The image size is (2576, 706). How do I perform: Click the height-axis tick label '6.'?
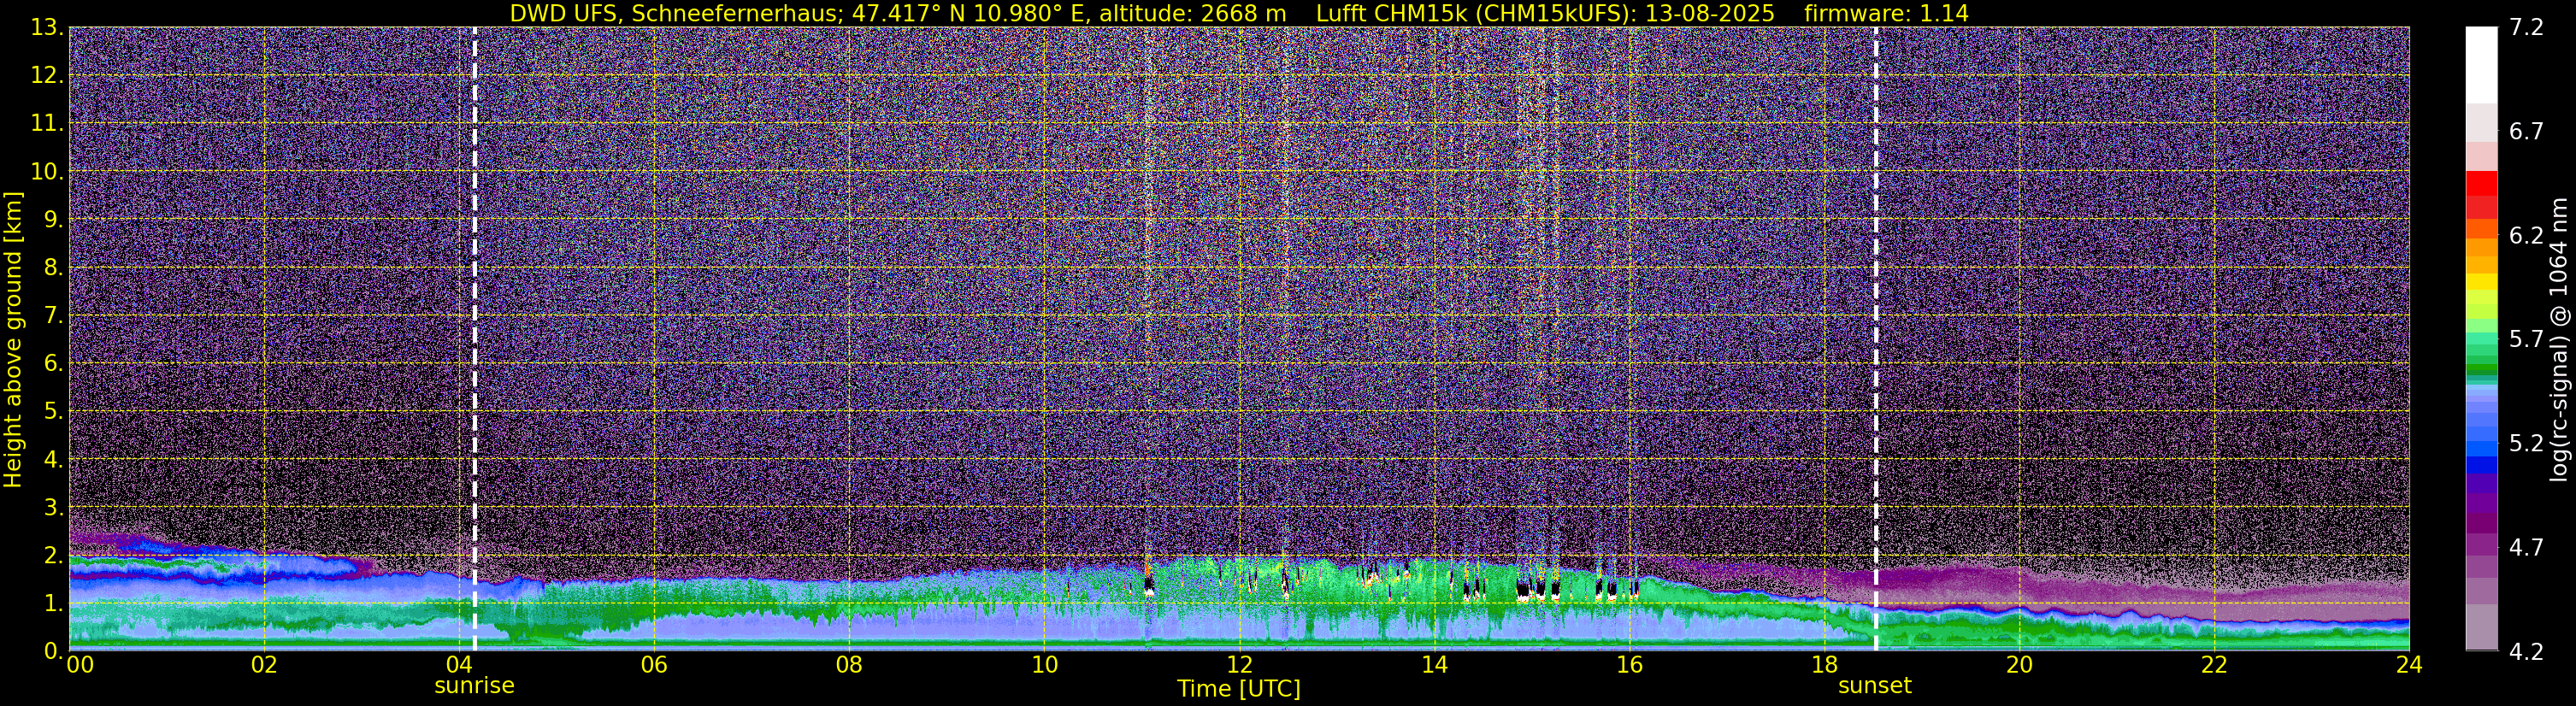[54, 363]
